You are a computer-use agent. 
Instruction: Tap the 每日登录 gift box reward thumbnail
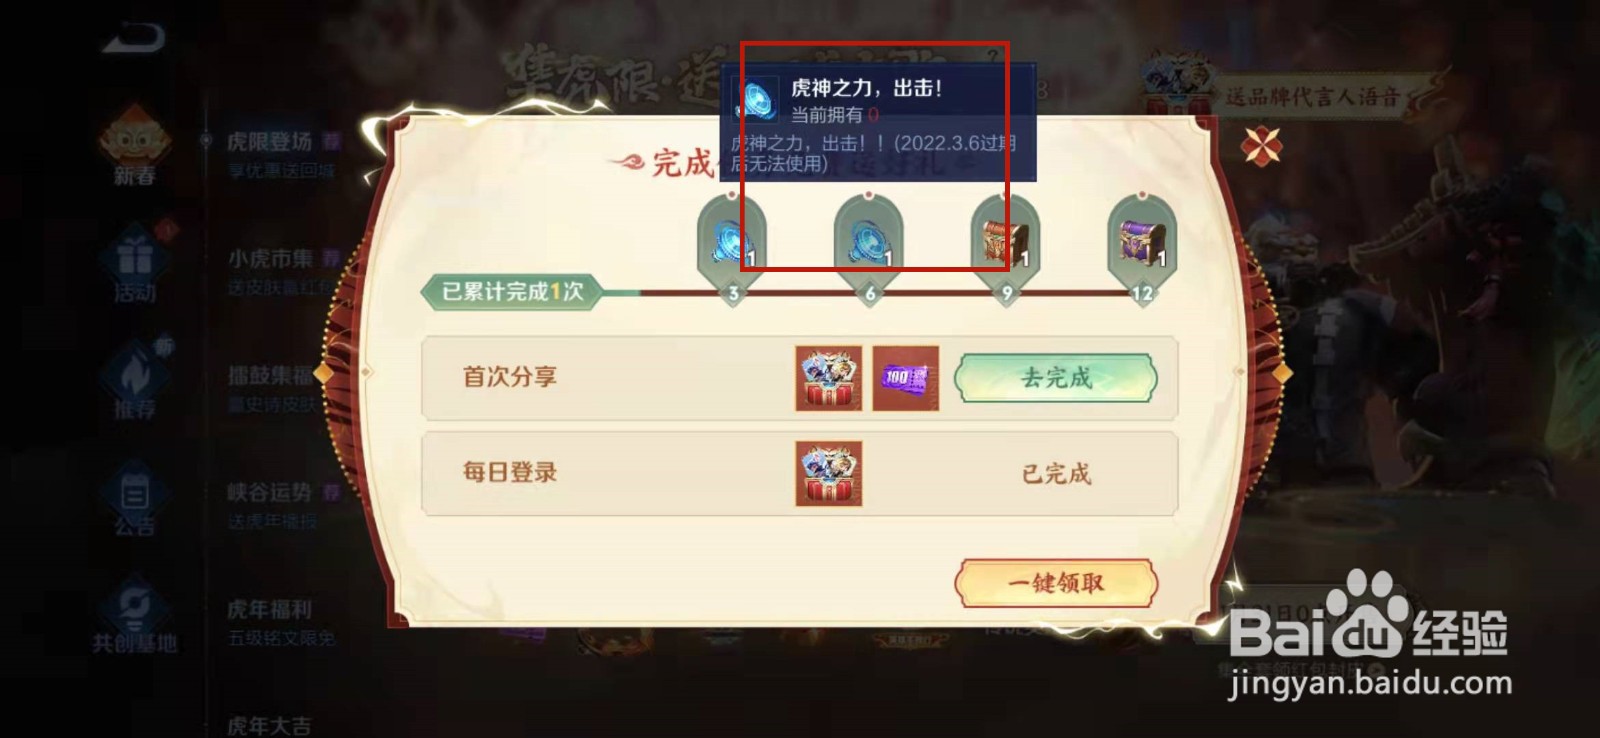tap(829, 474)
